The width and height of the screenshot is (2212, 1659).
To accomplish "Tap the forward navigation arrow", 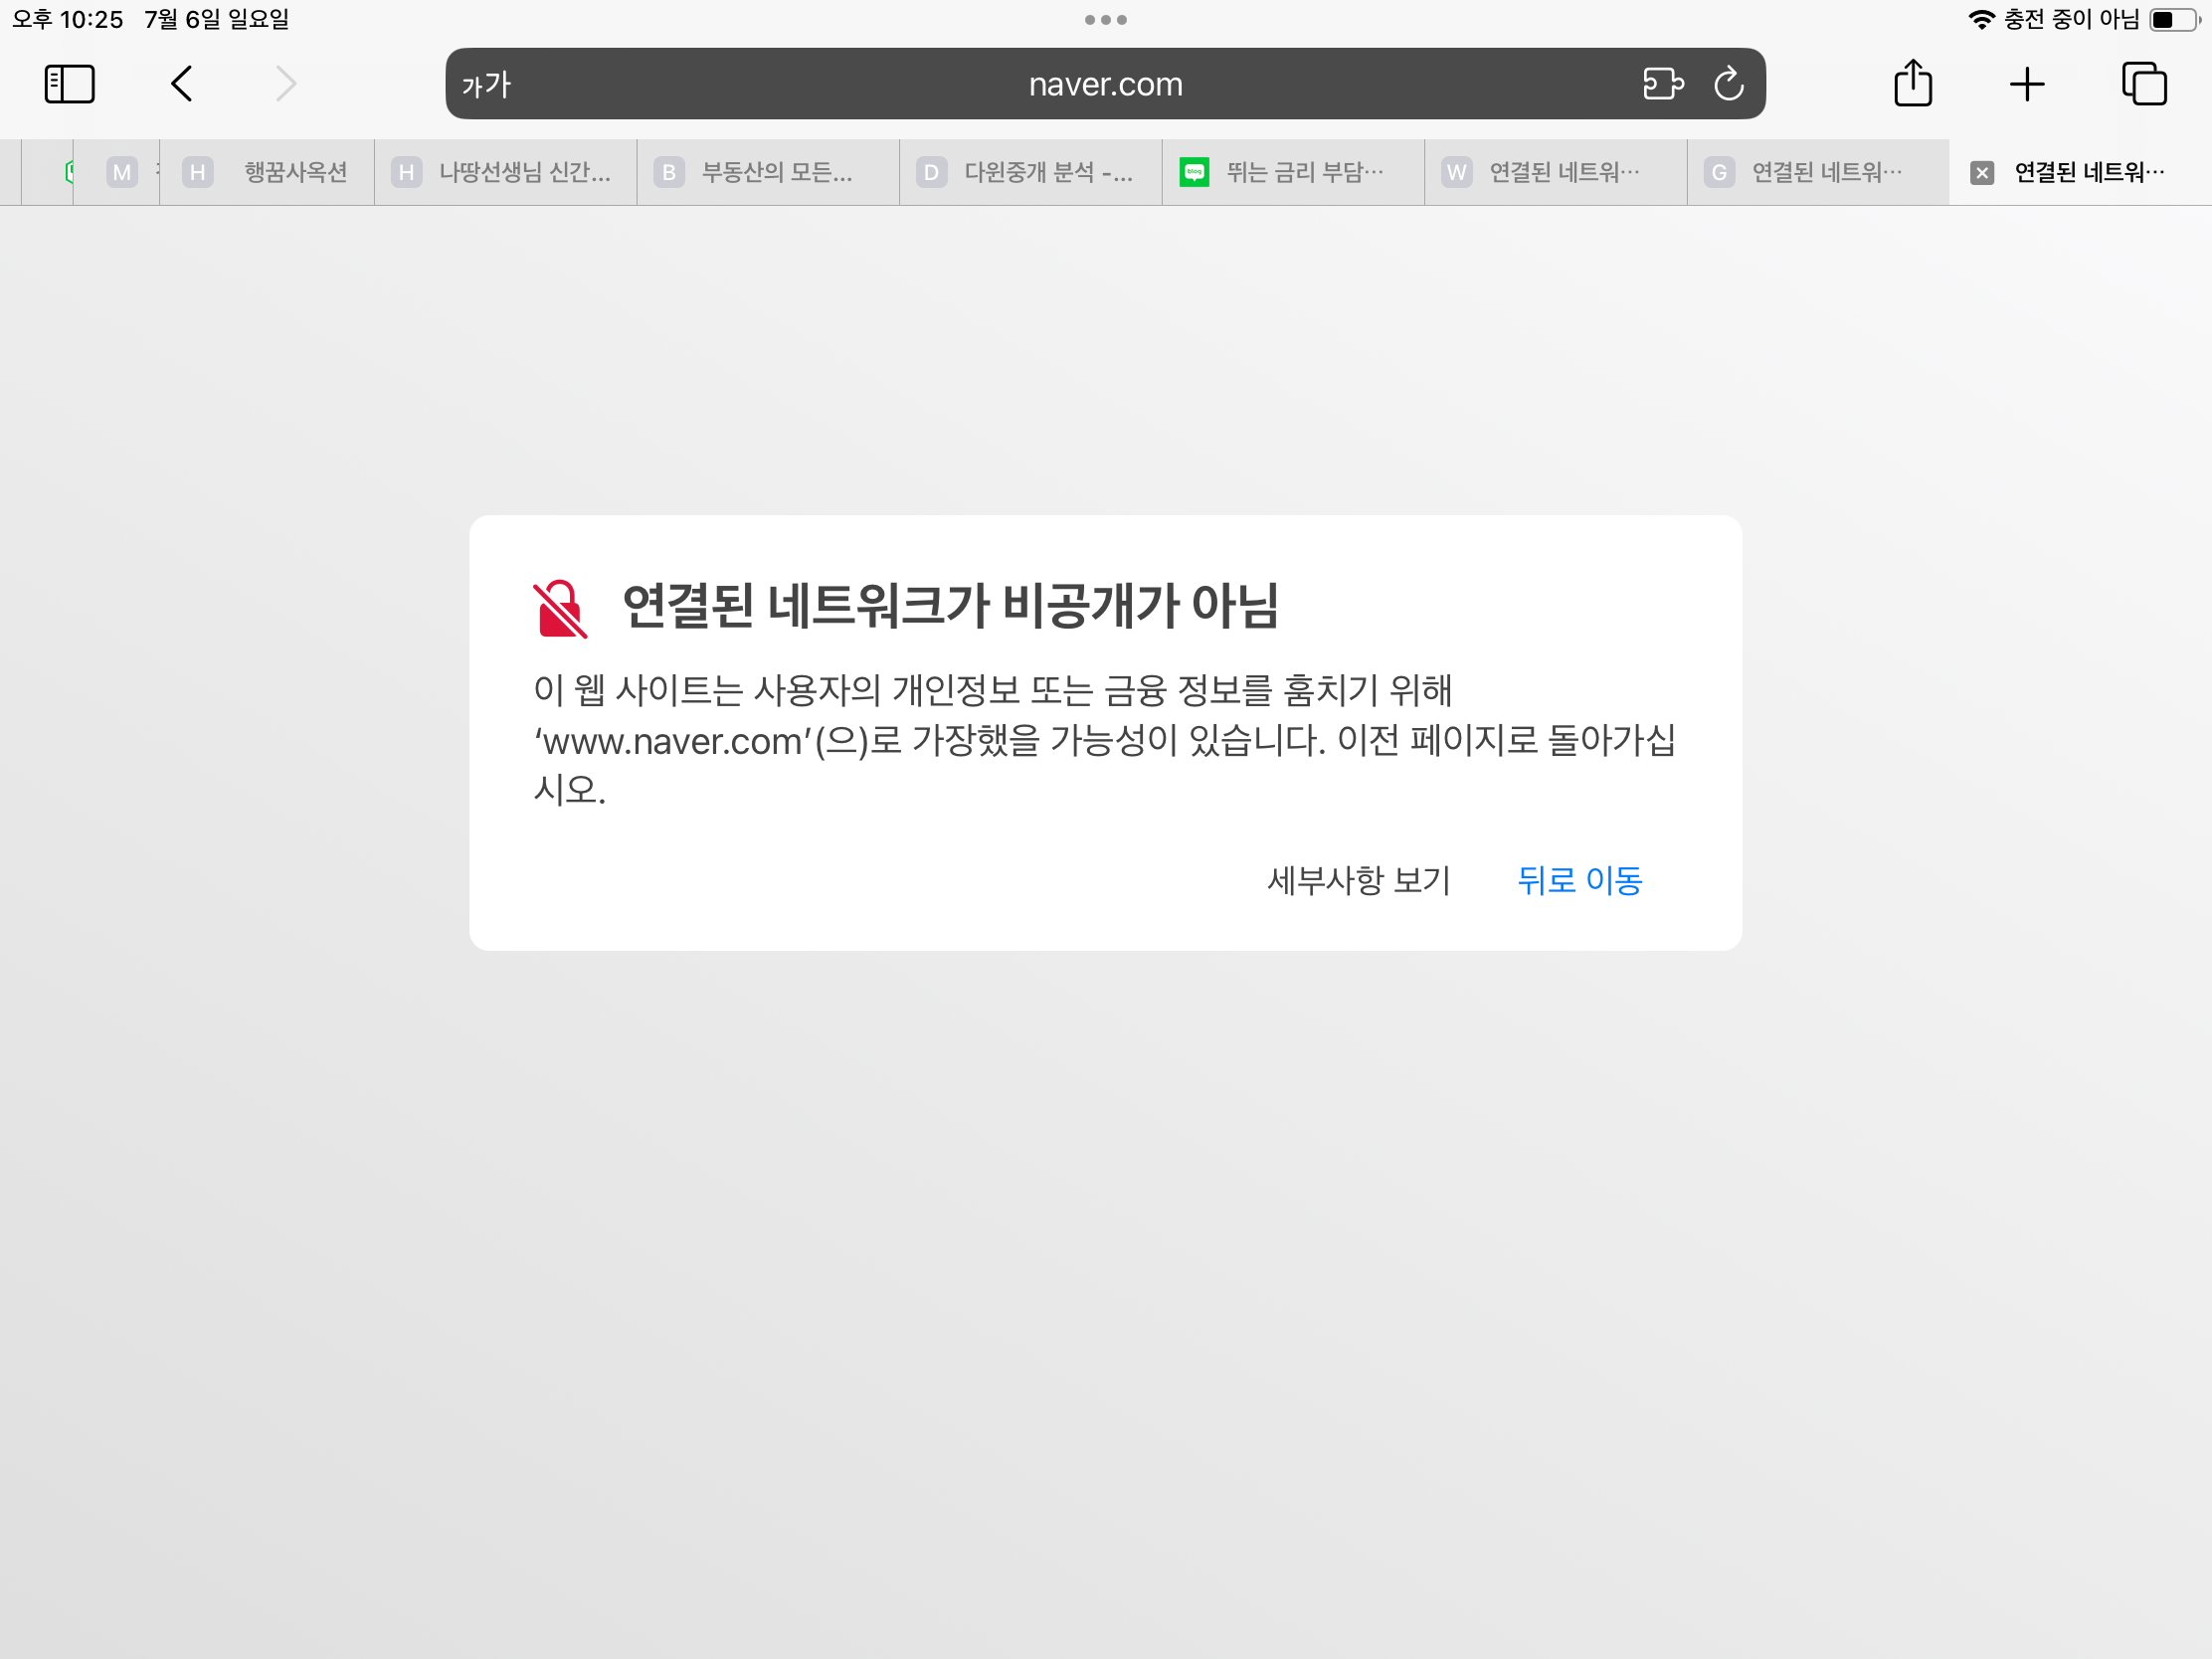I will tap(286, 84).
